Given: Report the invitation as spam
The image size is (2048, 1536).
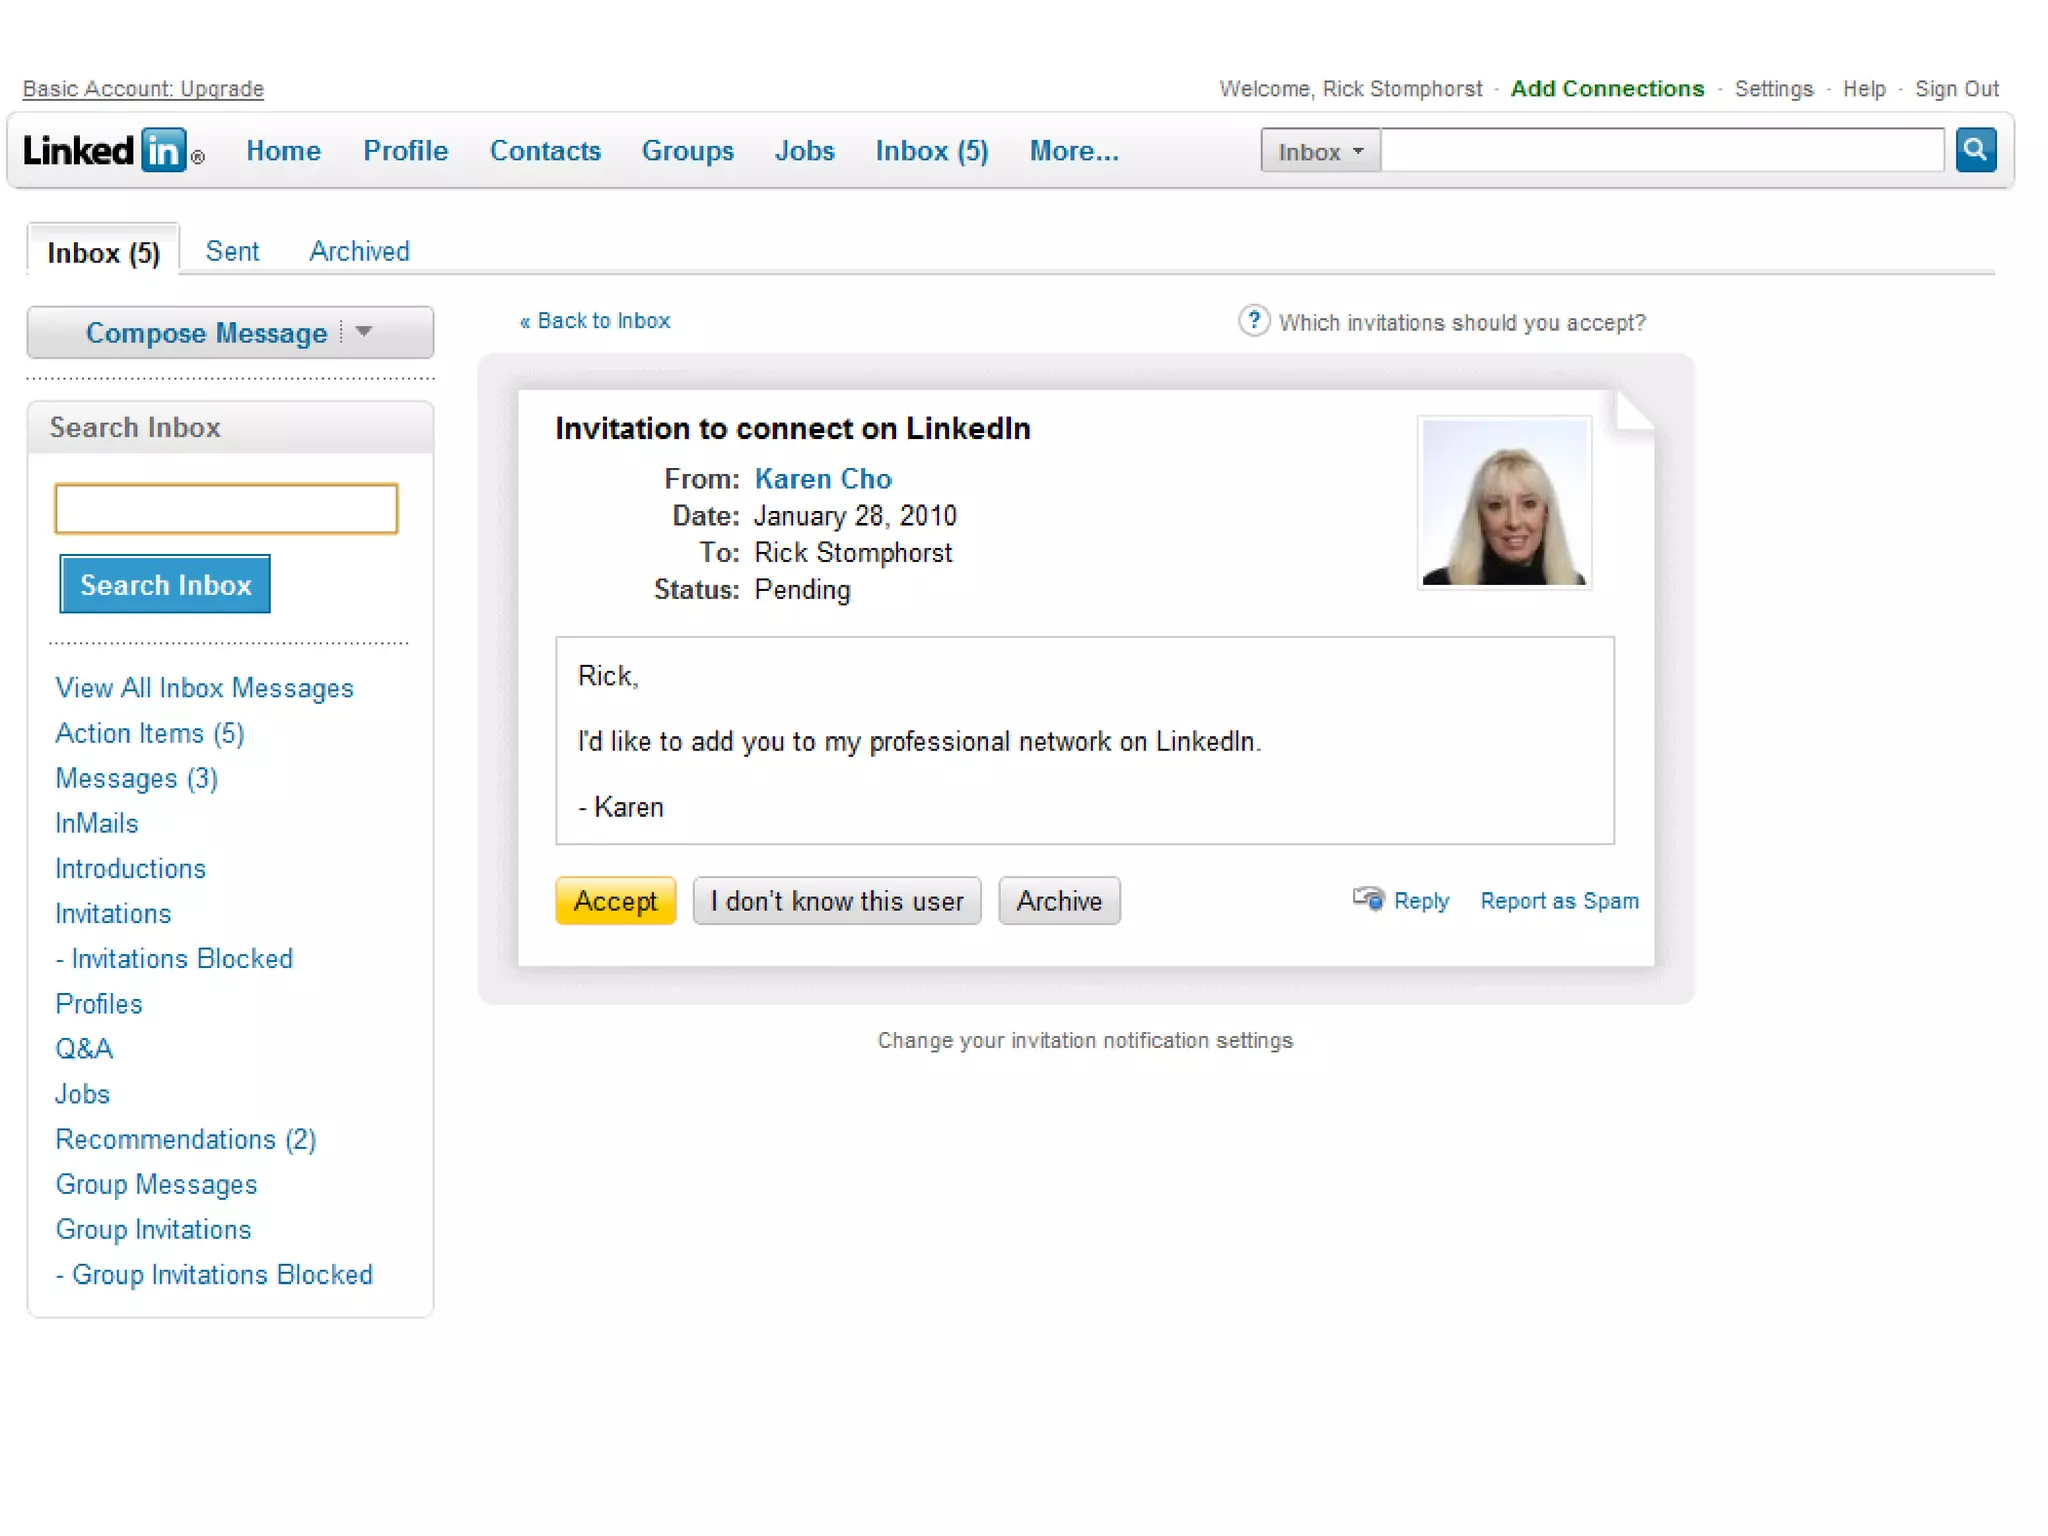Looking at the screenshot, I should (x=1559, y=901).
